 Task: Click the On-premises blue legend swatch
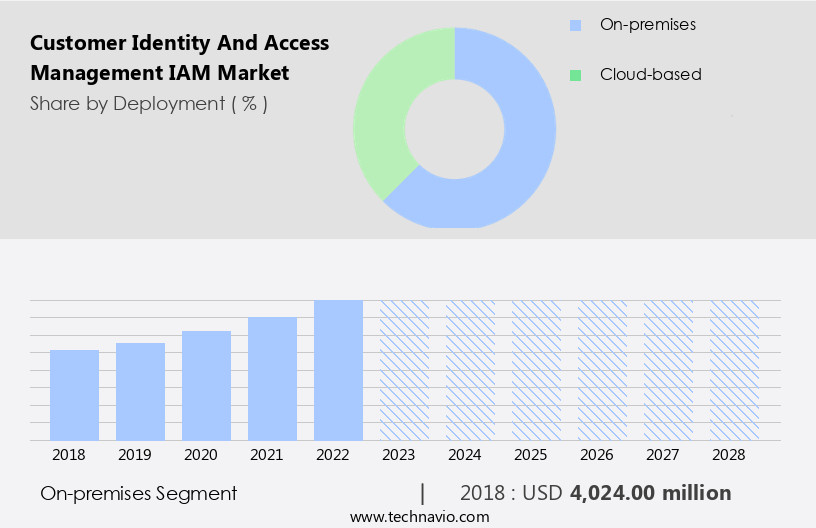pyautogui.click(x=574, y=24)
